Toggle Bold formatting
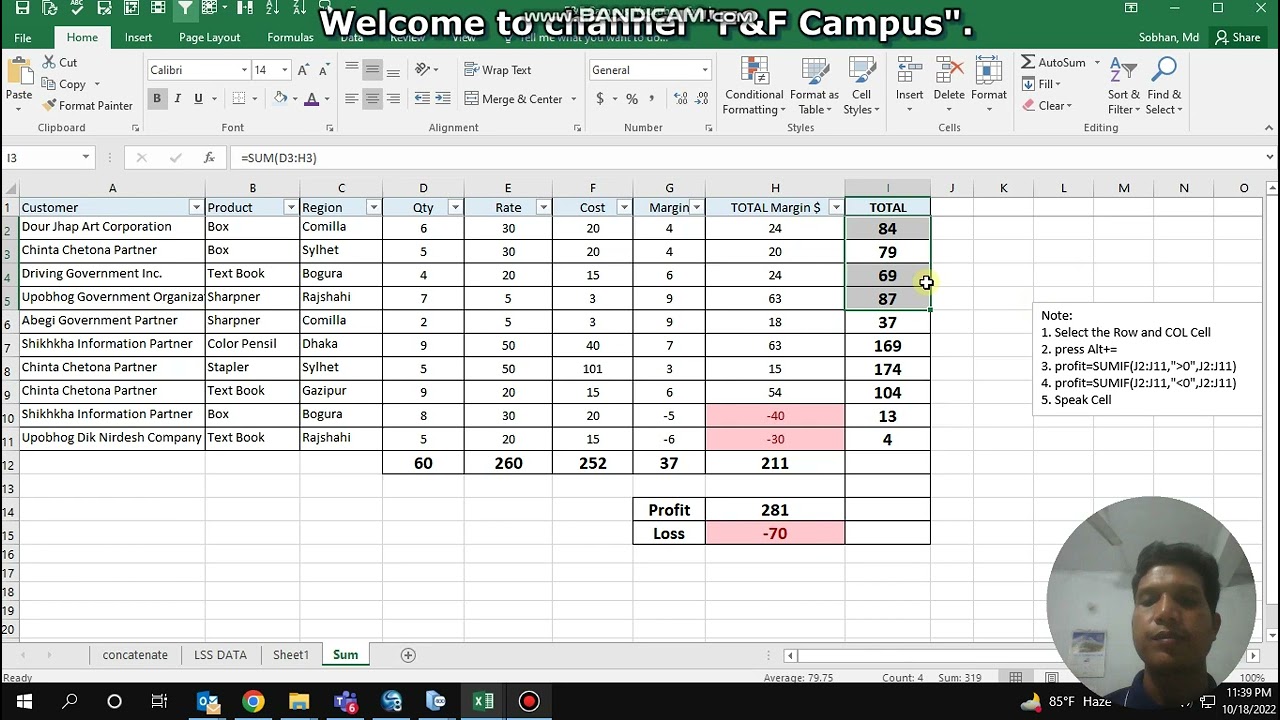 [x=157, y=98]
